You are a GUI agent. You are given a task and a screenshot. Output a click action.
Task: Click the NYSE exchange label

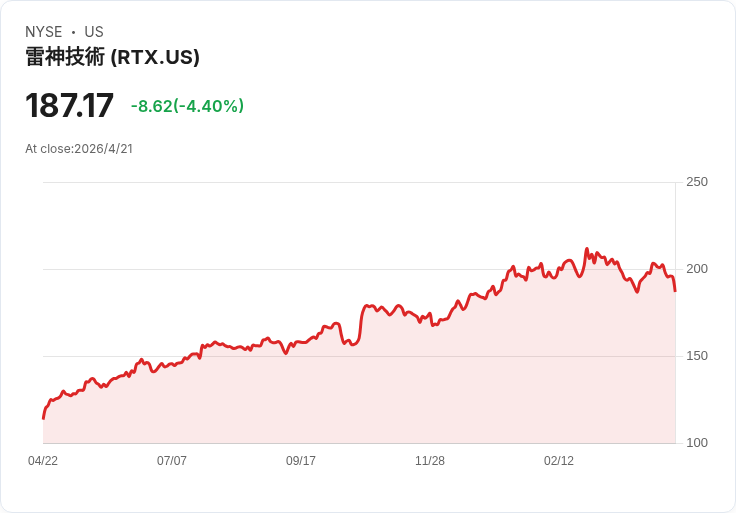(44, 32)
